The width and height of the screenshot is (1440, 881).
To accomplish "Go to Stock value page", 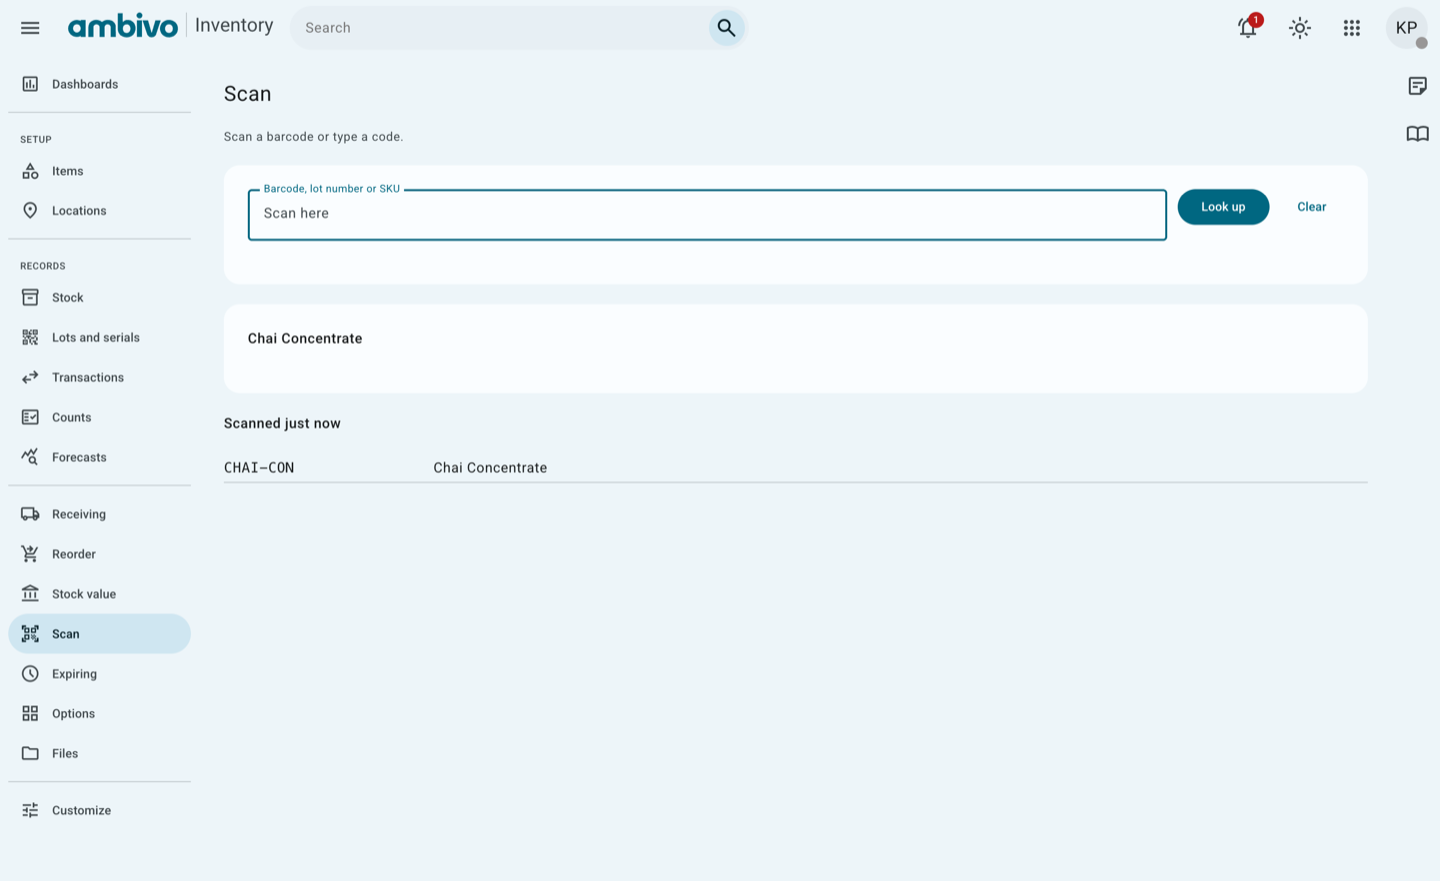I will point(99,594).
